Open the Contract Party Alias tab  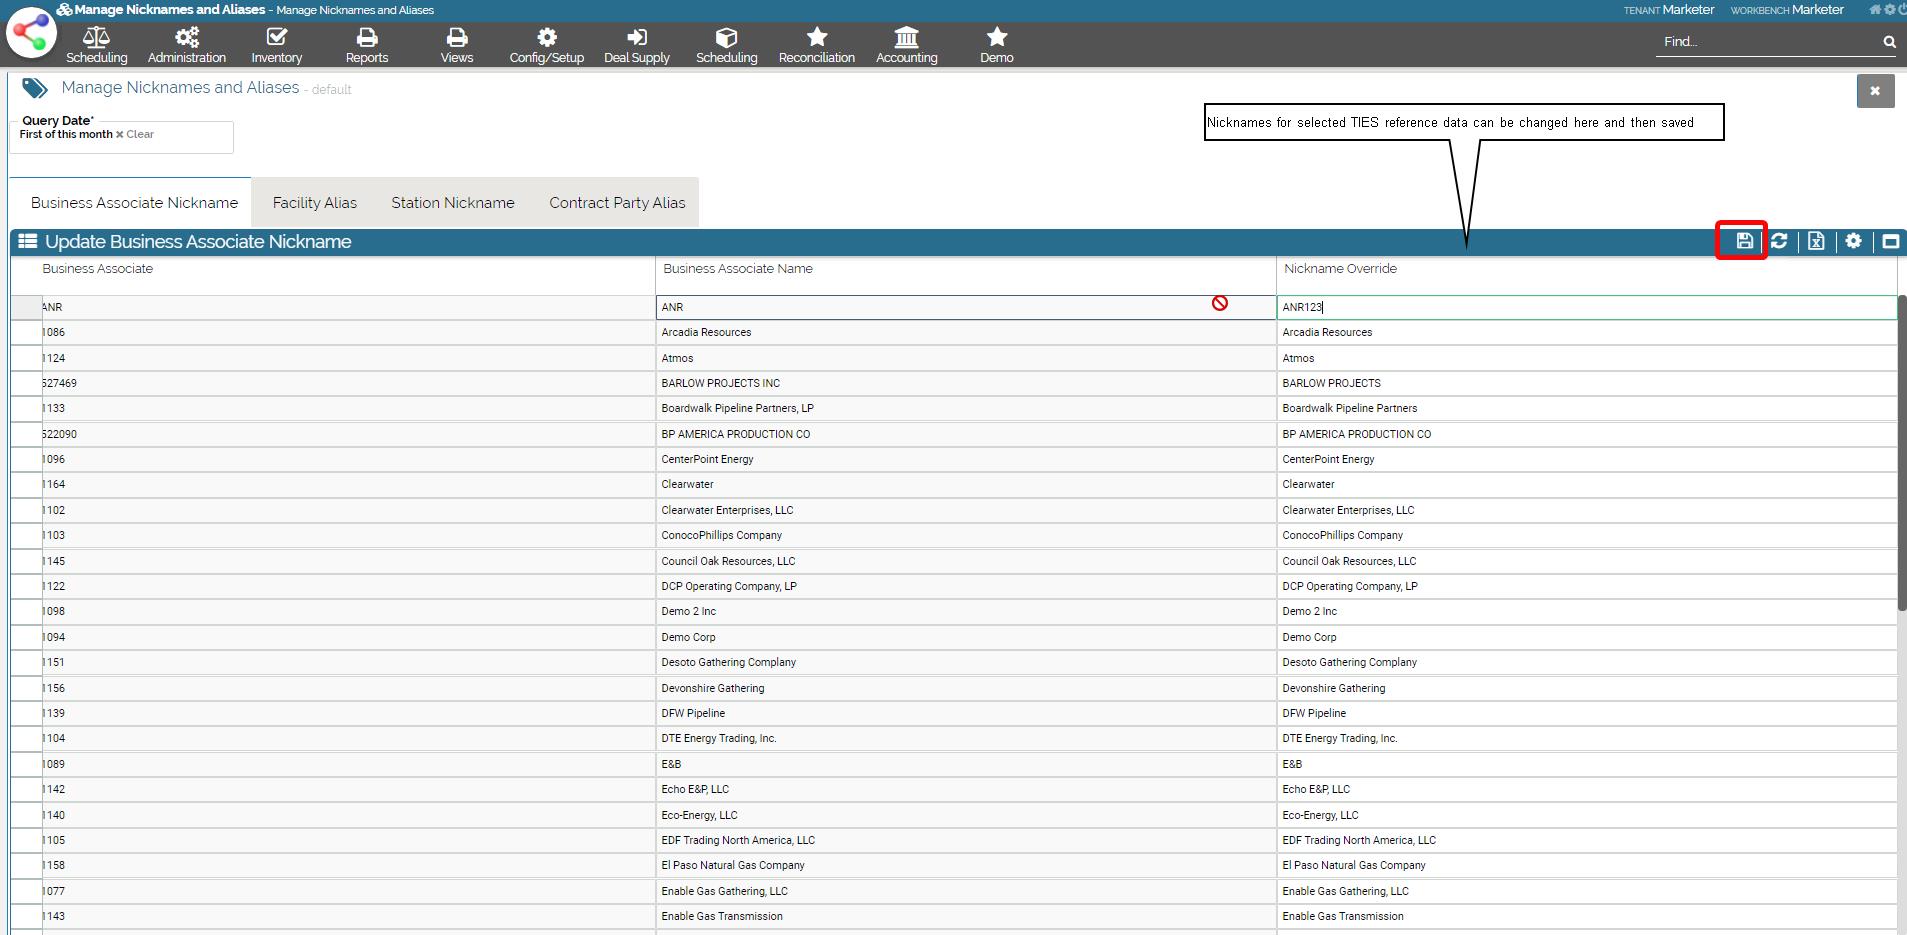[x=617, y=203]
